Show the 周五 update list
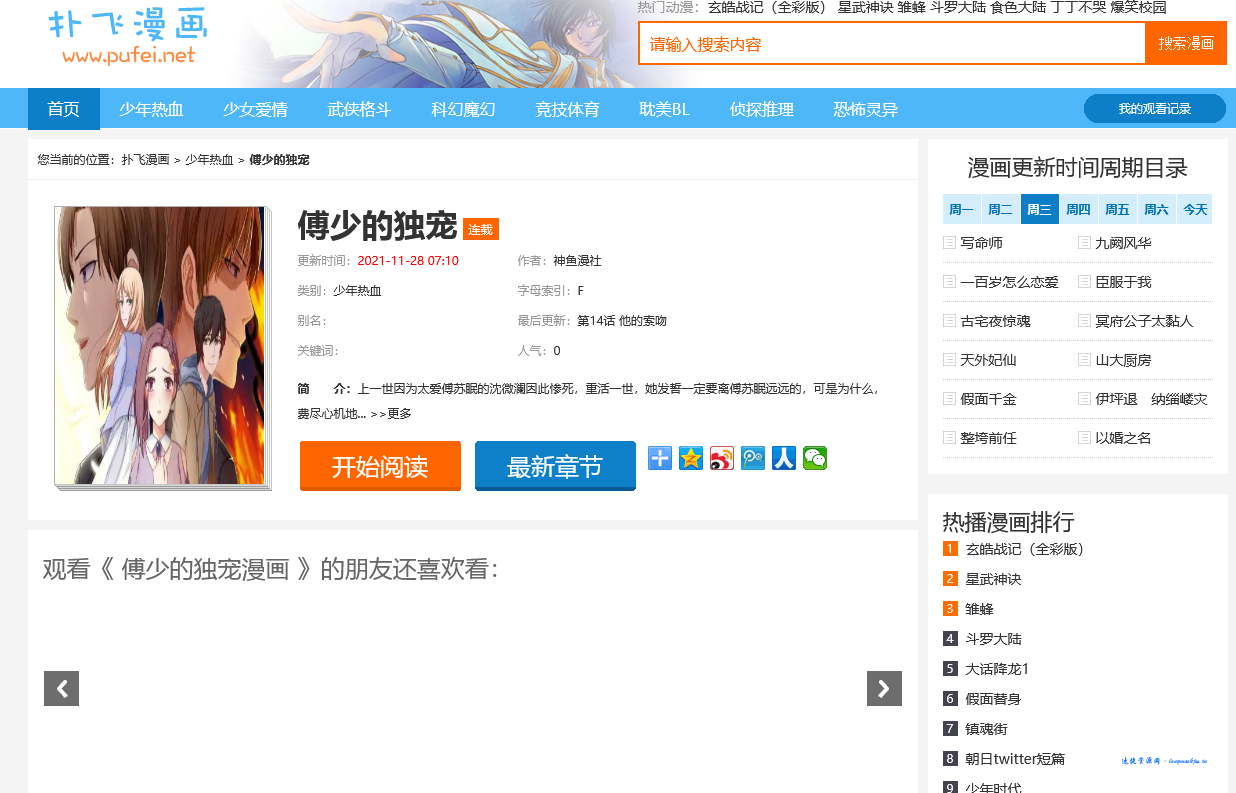 coord(1117,209)
